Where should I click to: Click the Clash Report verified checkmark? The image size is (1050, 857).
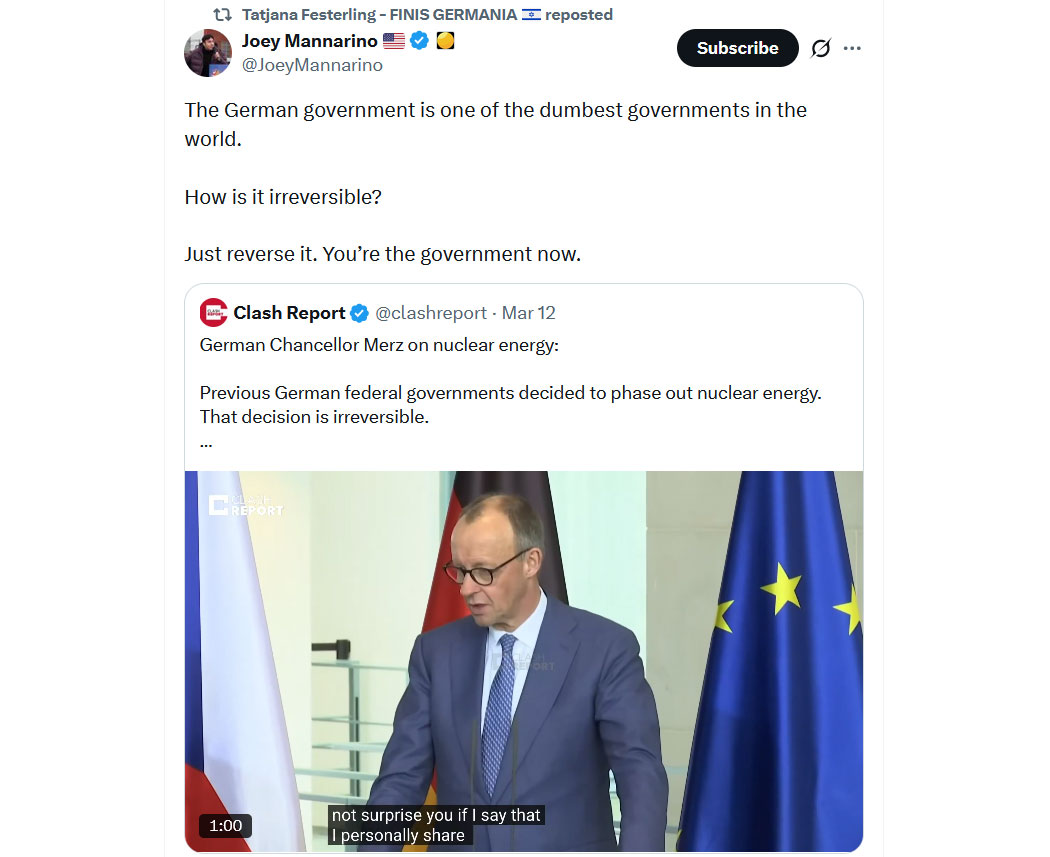(x=359, y=313)
